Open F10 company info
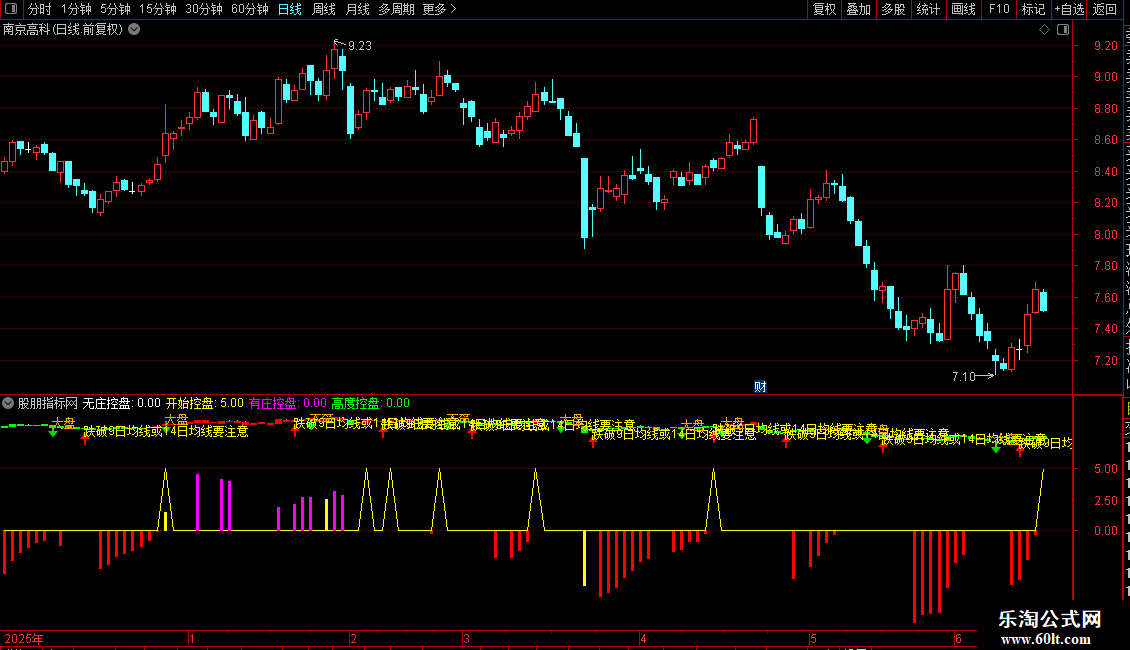 tap(999, 9)
